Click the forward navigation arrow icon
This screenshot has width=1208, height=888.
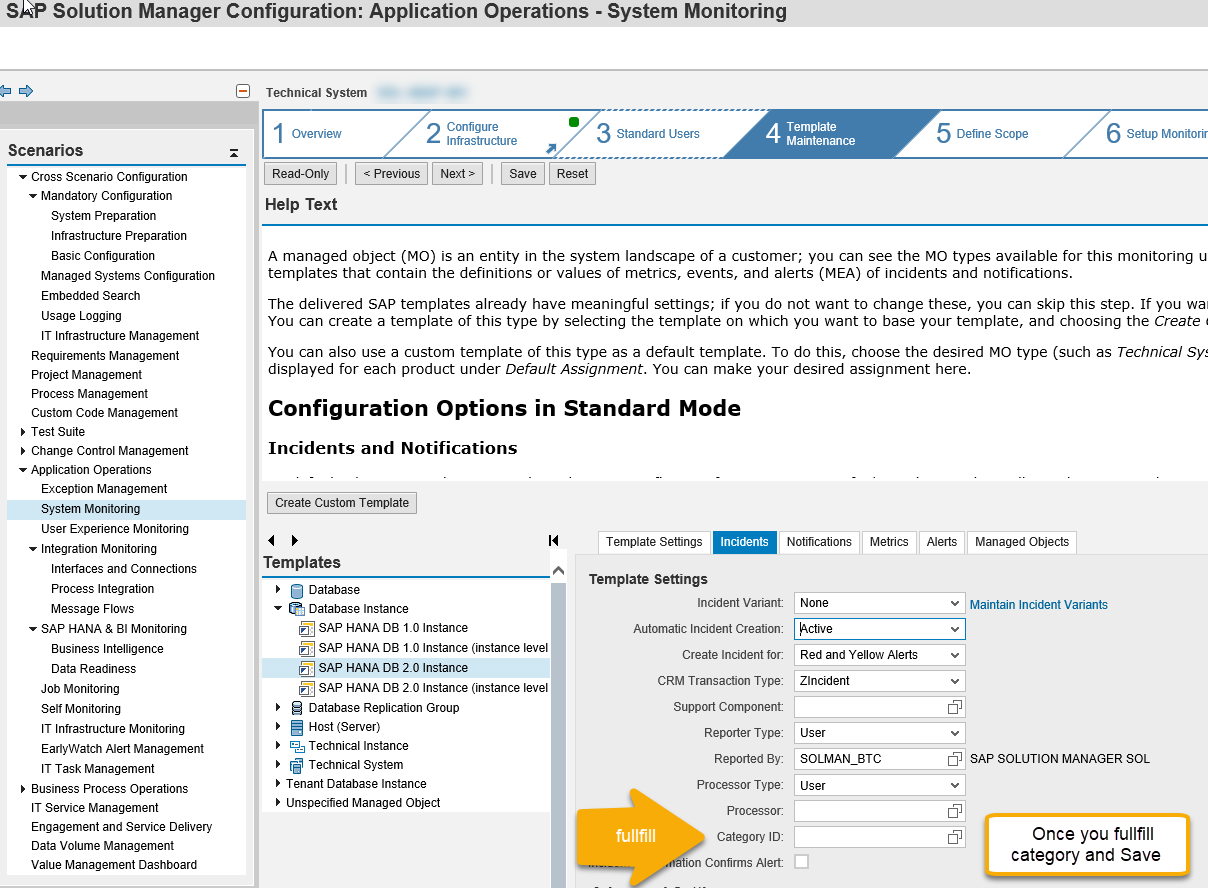point(26,91)
